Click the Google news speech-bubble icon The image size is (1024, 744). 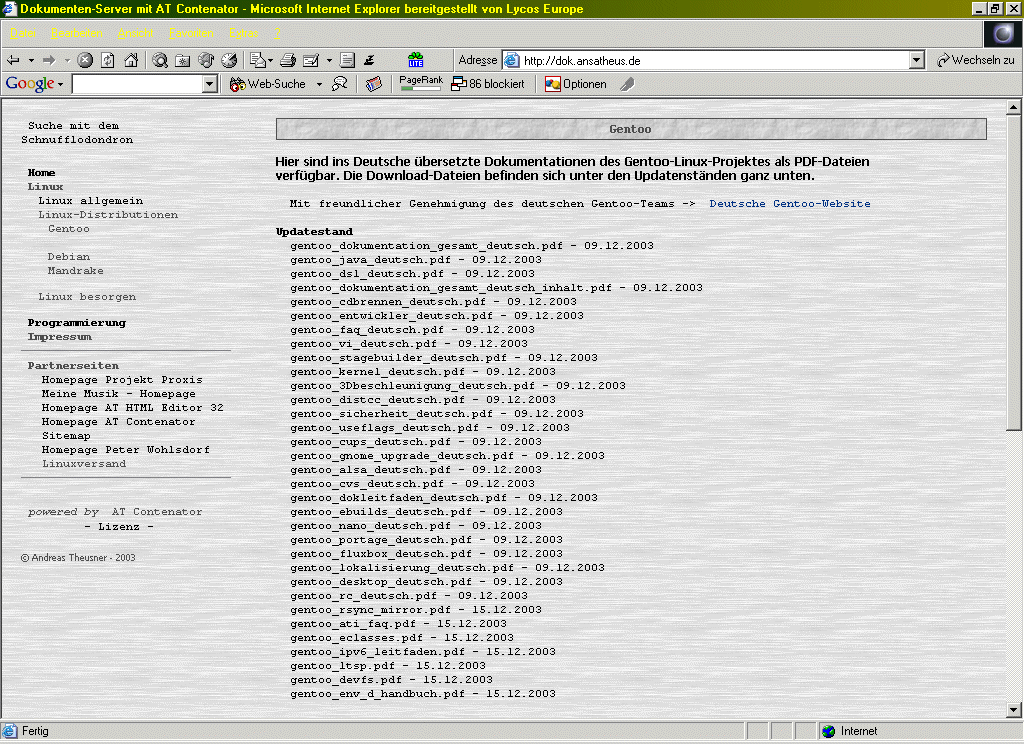(x=340, y=84)
